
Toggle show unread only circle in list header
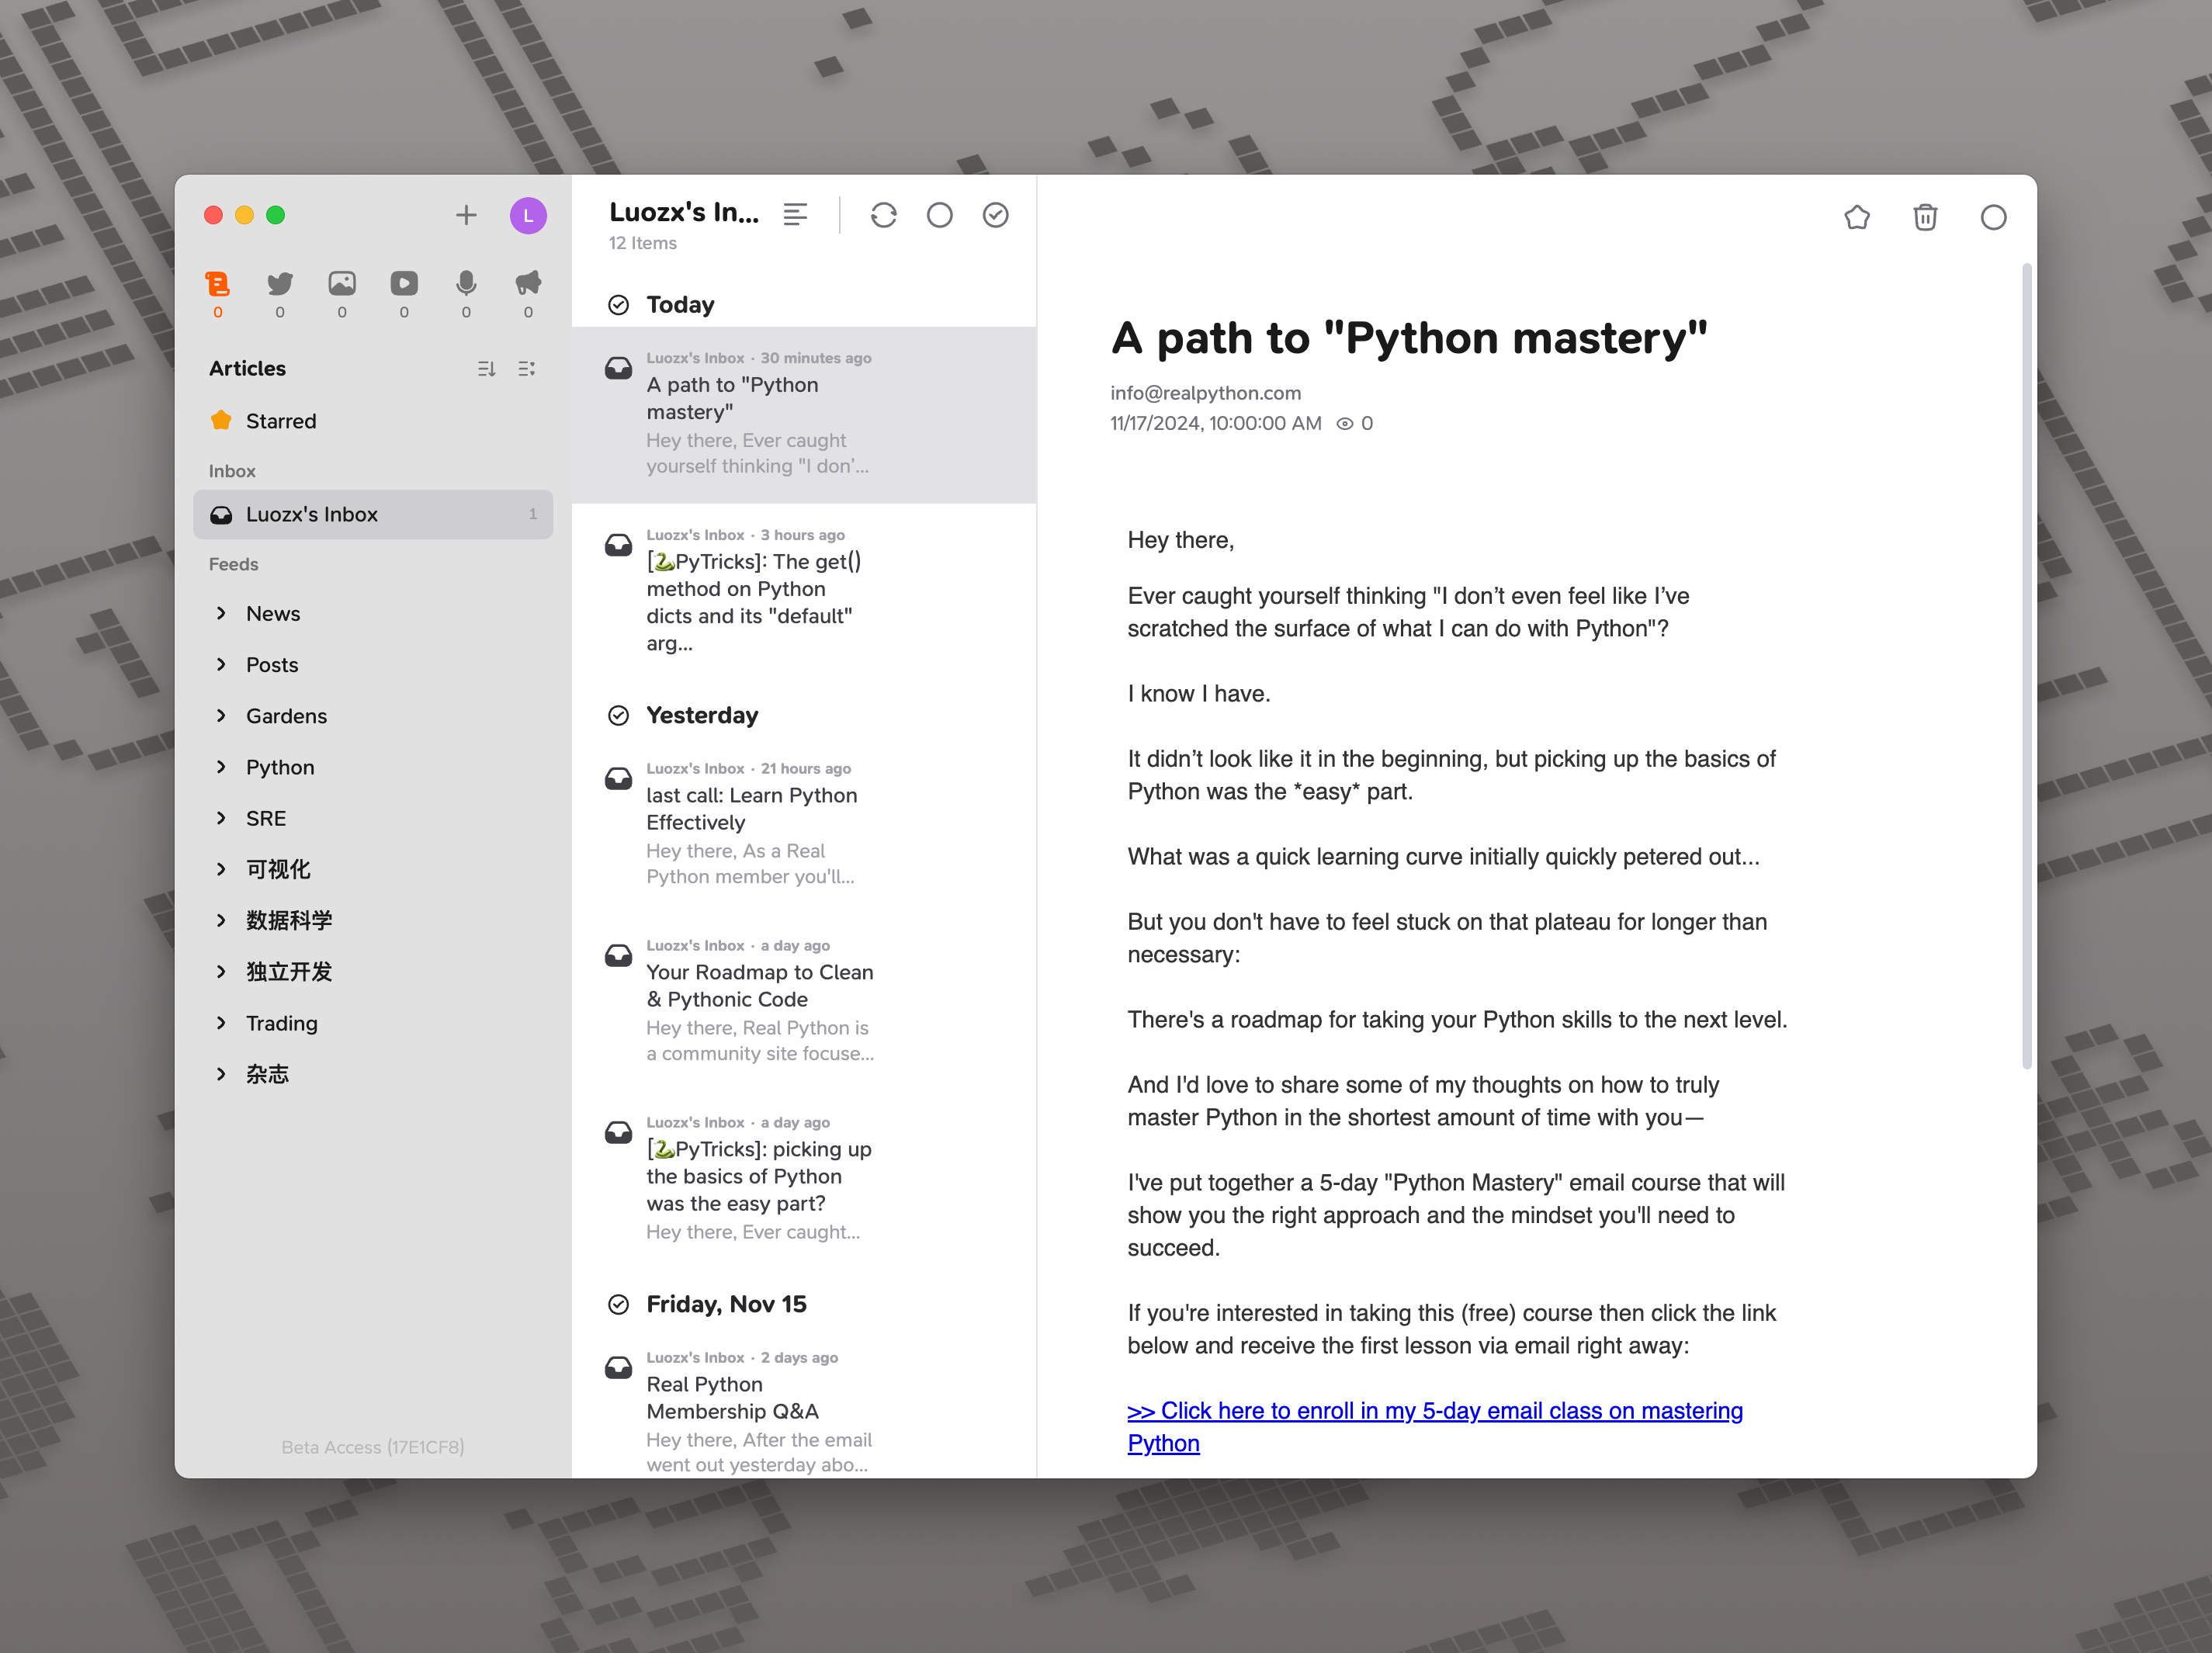940,215
